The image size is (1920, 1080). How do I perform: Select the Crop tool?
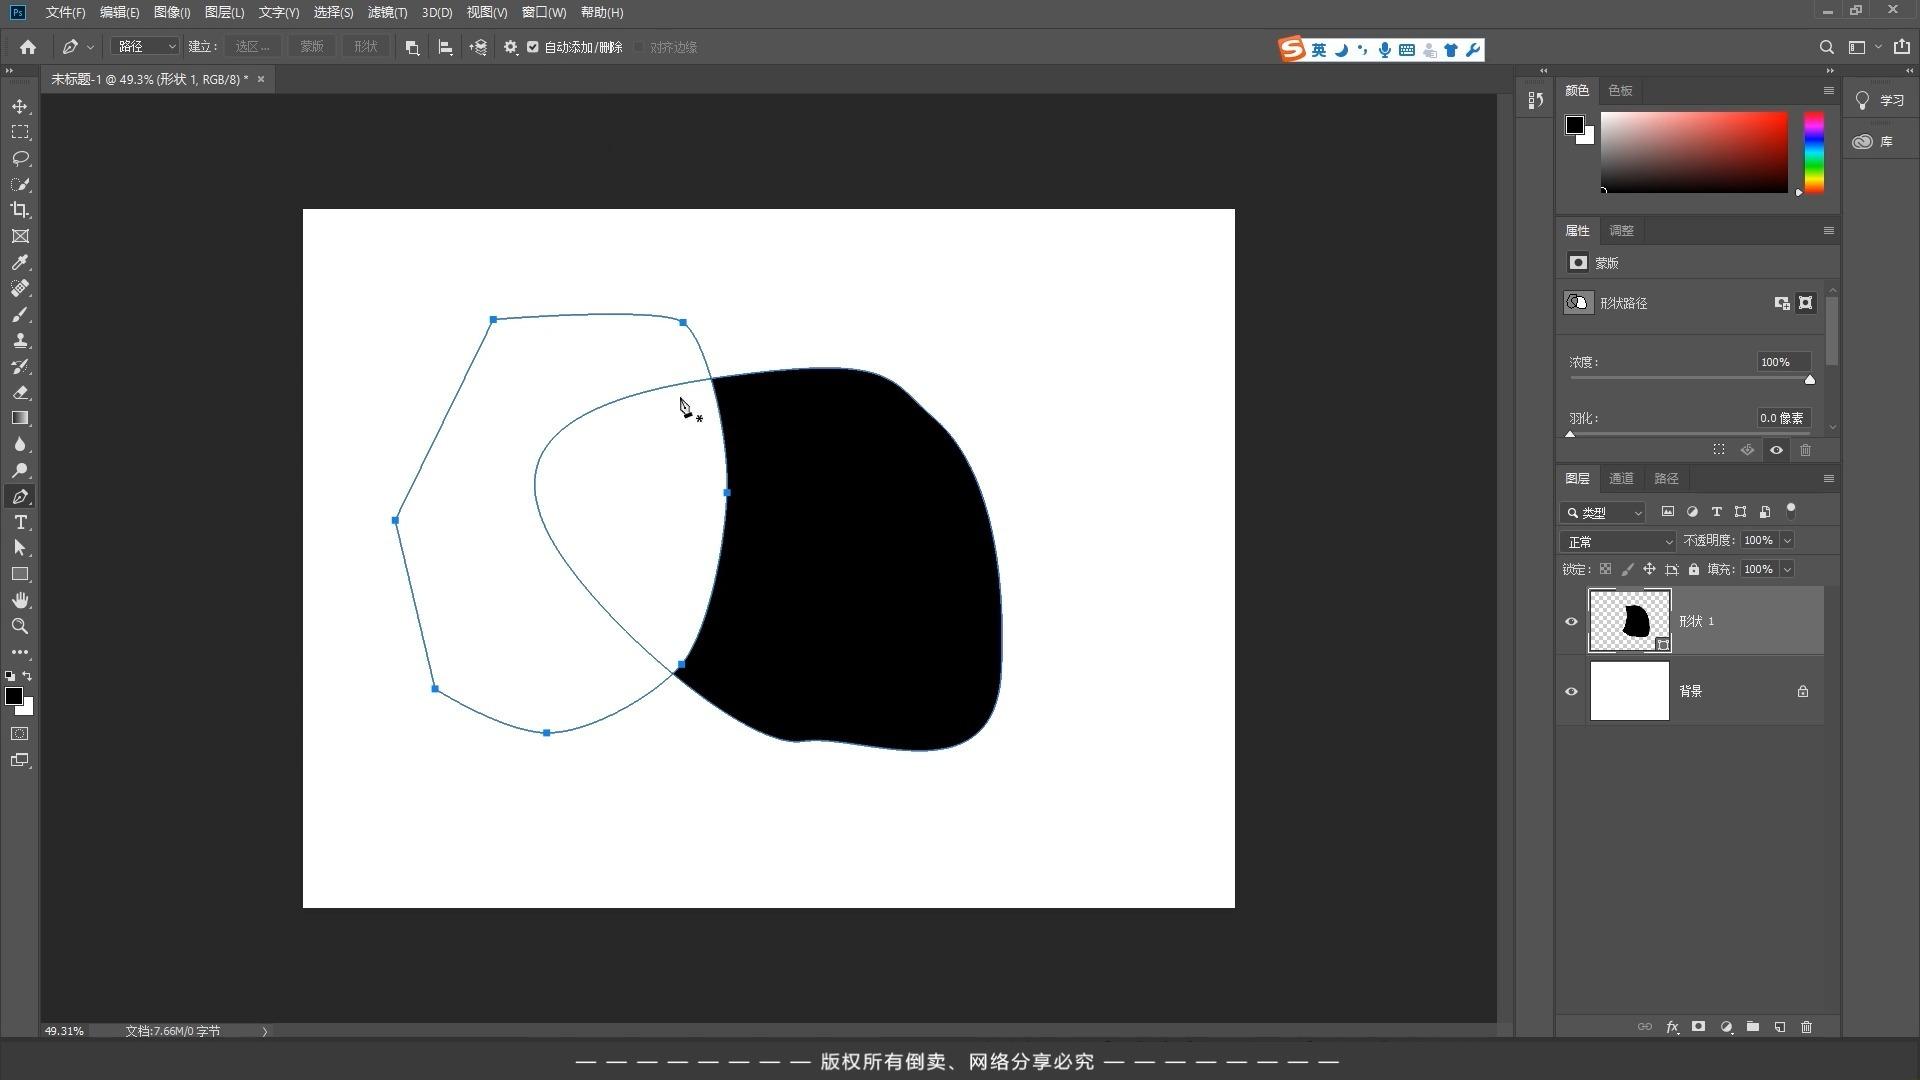[x=20, y=210]
